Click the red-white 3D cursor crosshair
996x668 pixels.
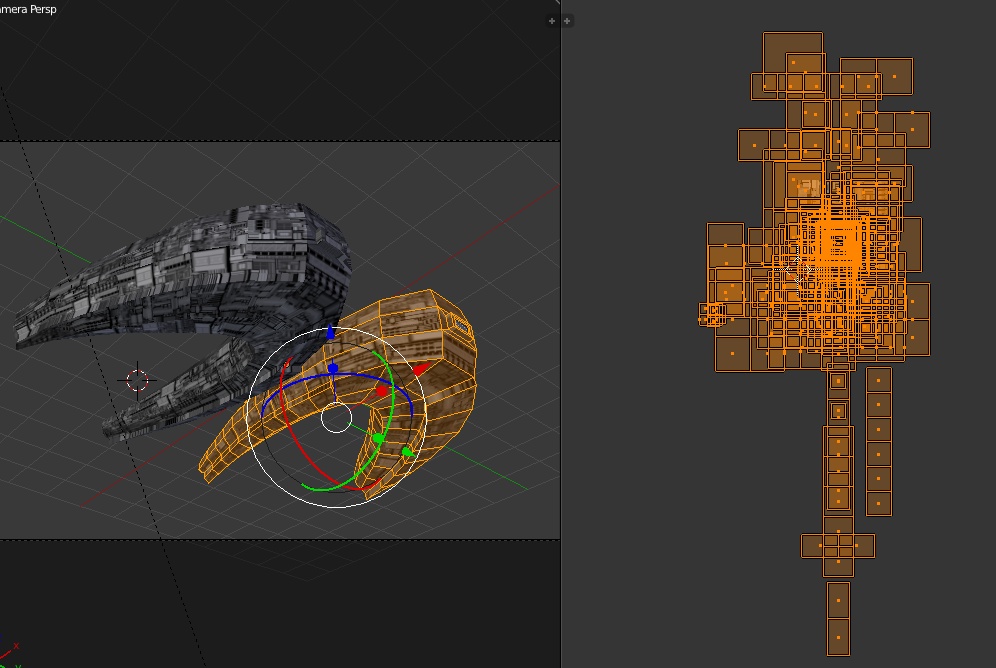137,380
